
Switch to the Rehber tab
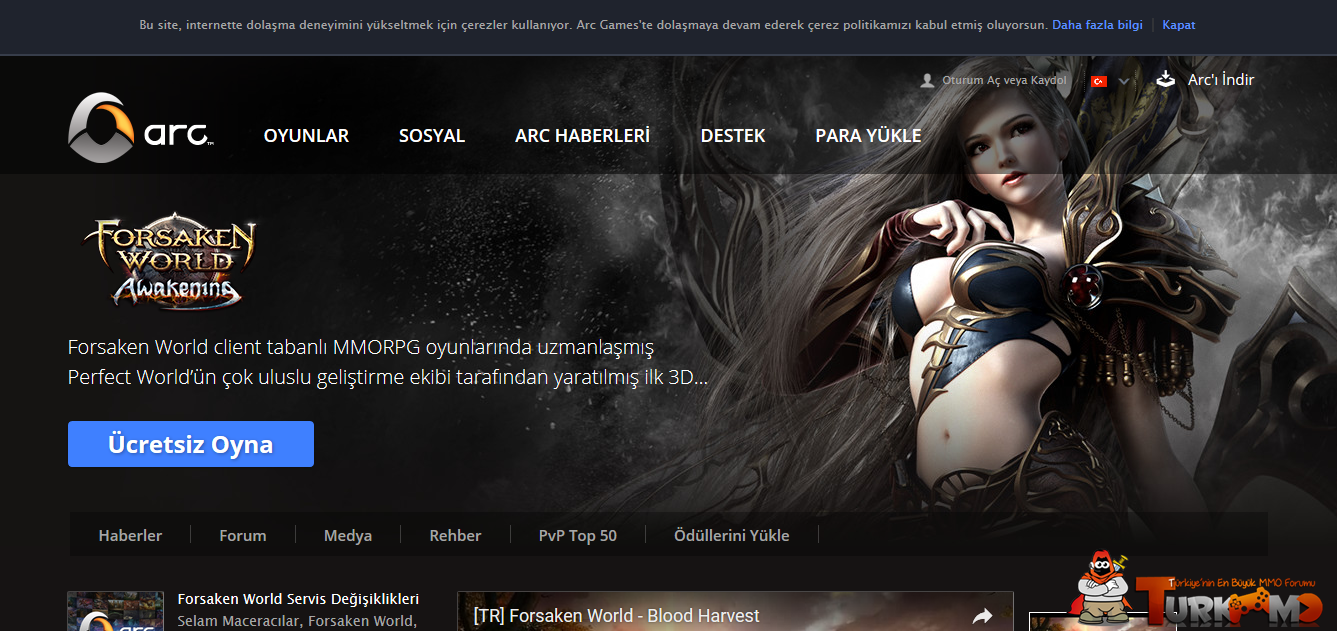tap(455, 535)
